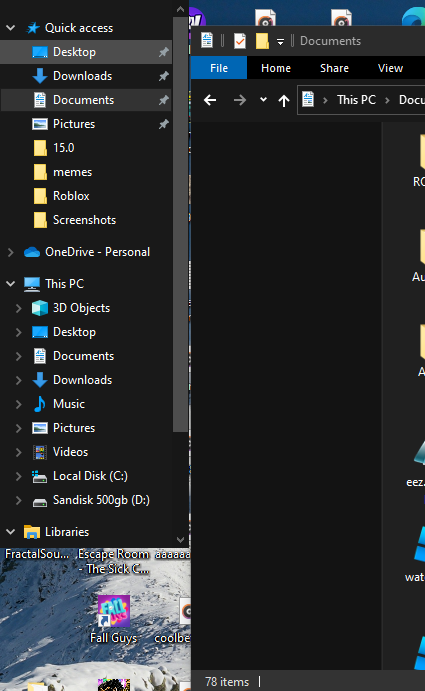This screenshot has width=425, height=691.
Task: Open the Customize Quick Access Toolbar dropdown
Action: tap(280, 41)
